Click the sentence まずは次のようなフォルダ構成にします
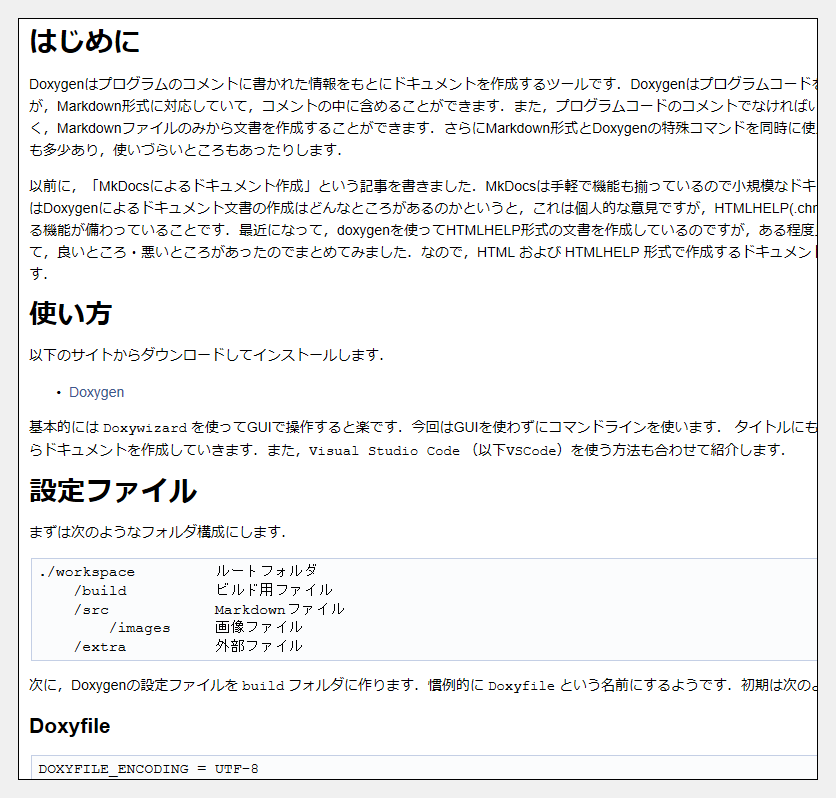The width and height of the screenshot is (836, 798). 158,531
